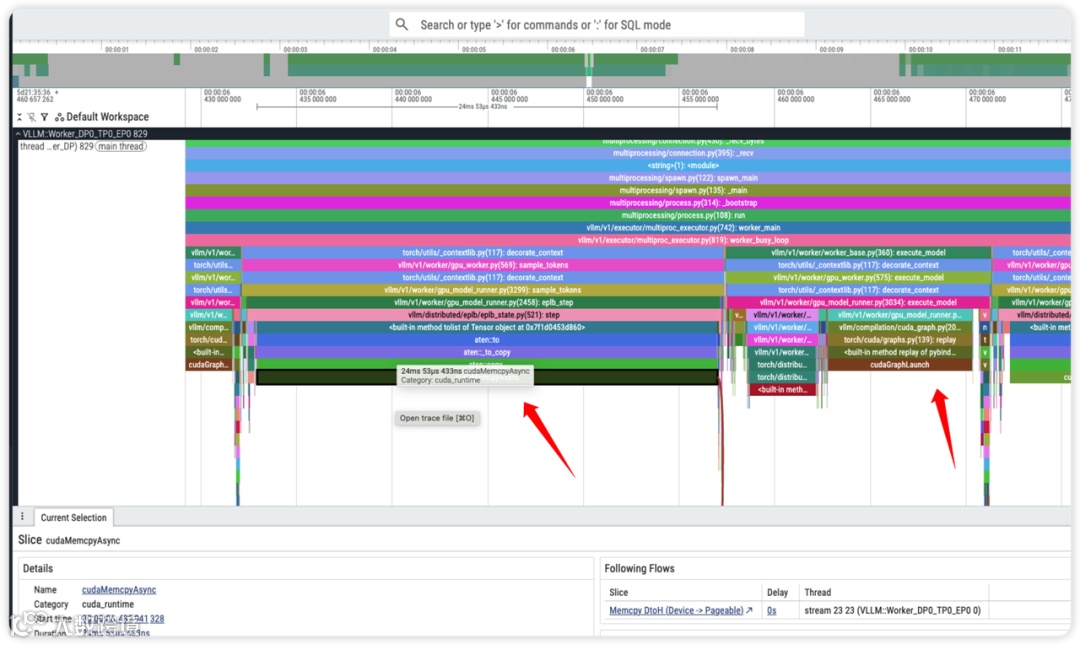Select the wide aten::to slice
The image size is (1080, 645).
click(486, 340)
